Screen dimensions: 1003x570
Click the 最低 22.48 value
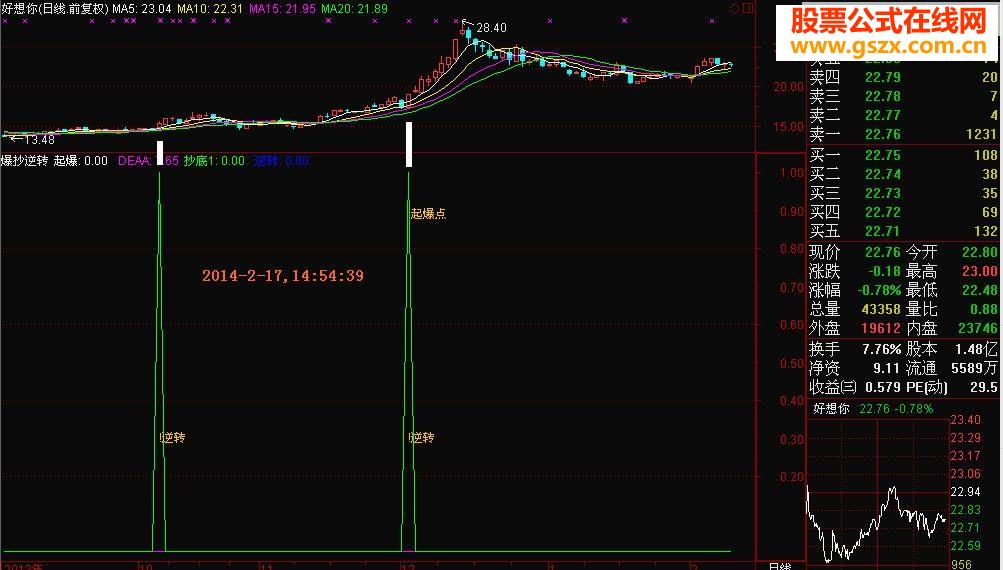980,290
